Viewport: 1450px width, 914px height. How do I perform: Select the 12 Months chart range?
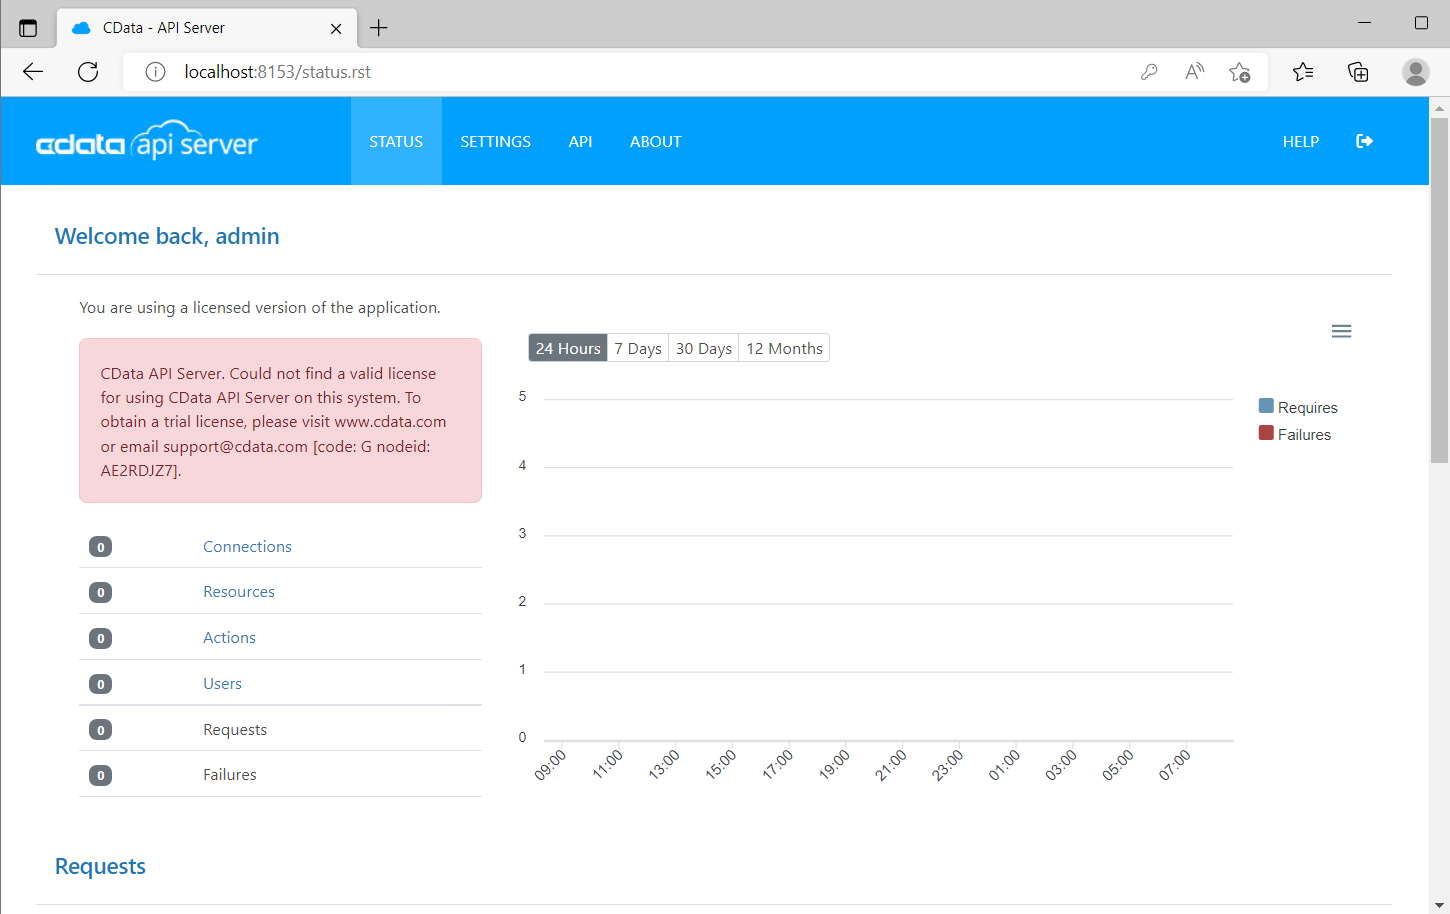784,348
